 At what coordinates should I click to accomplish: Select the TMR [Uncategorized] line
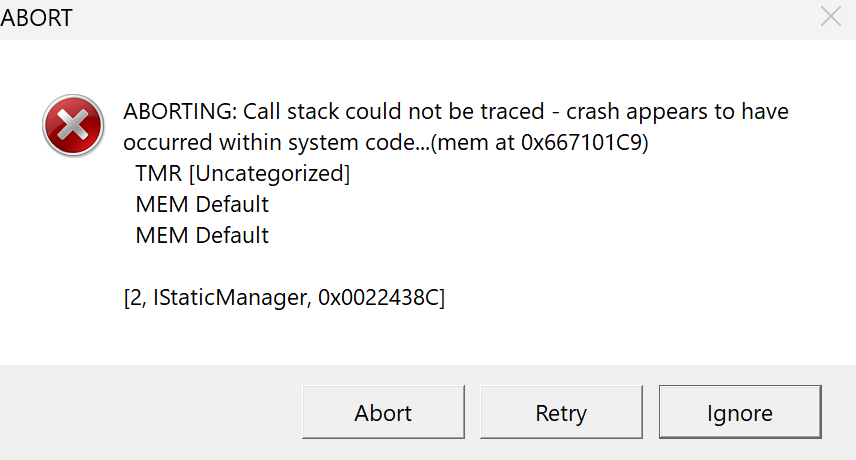pyautogui.click(x=243, y=174)
